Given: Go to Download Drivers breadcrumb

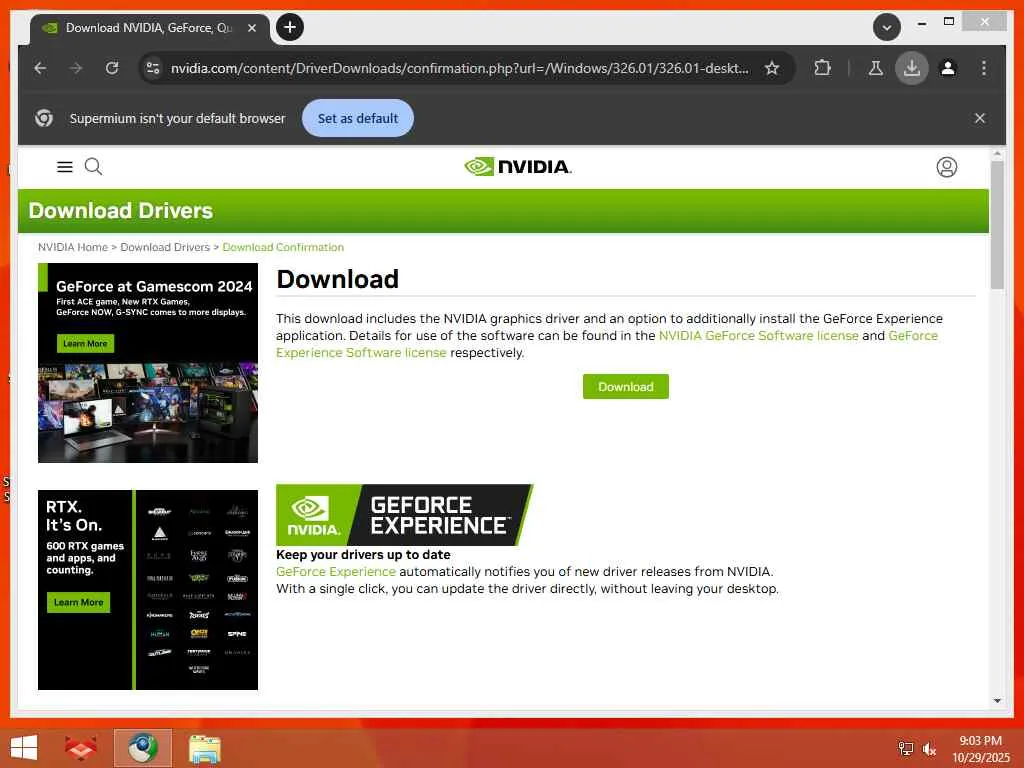Looking at the screenshot, I should [165, 248].
